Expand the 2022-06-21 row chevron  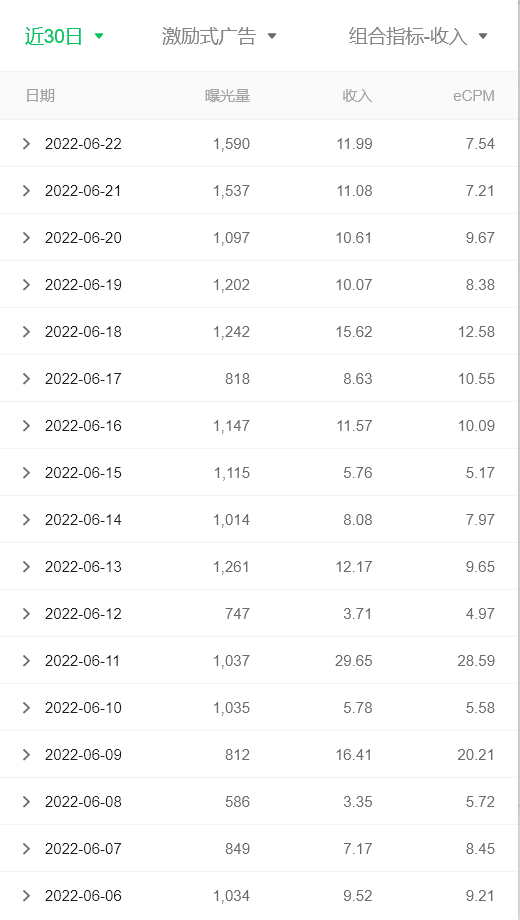click(x=26, y=191)
